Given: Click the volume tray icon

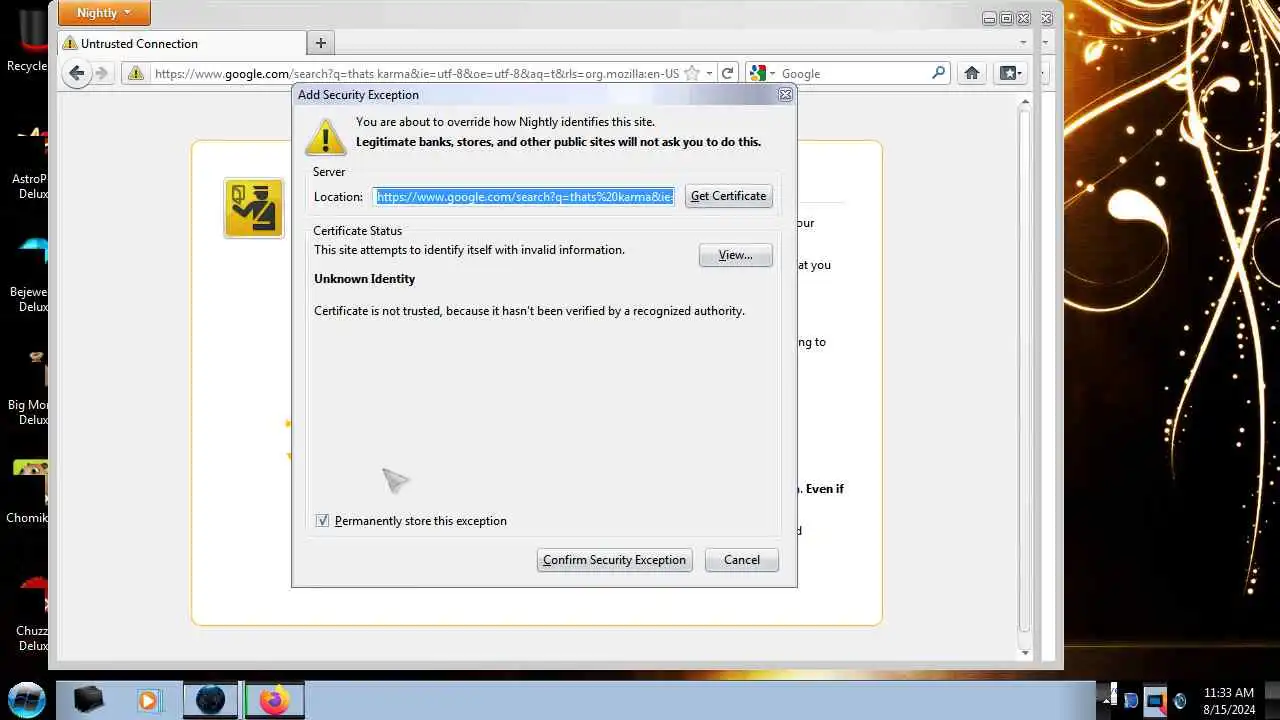Looking at the screenshot, I should [1180, 700].
